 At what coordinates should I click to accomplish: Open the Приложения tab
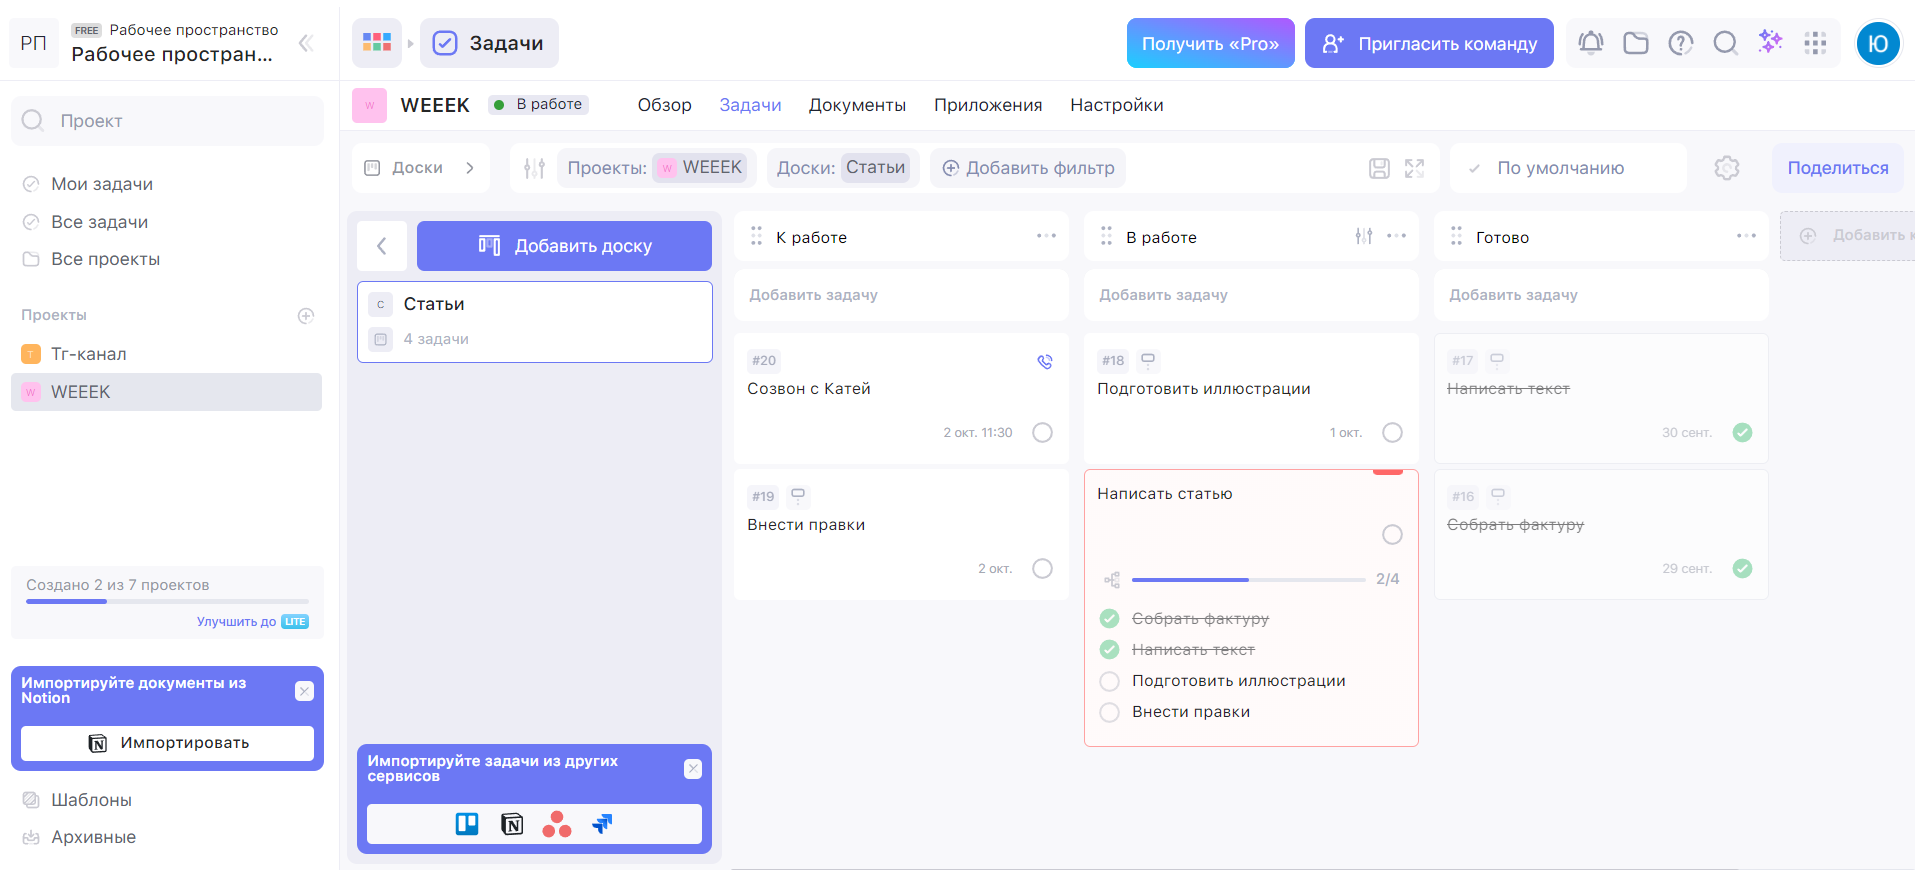pyautogui.click(x=988, y=105)
